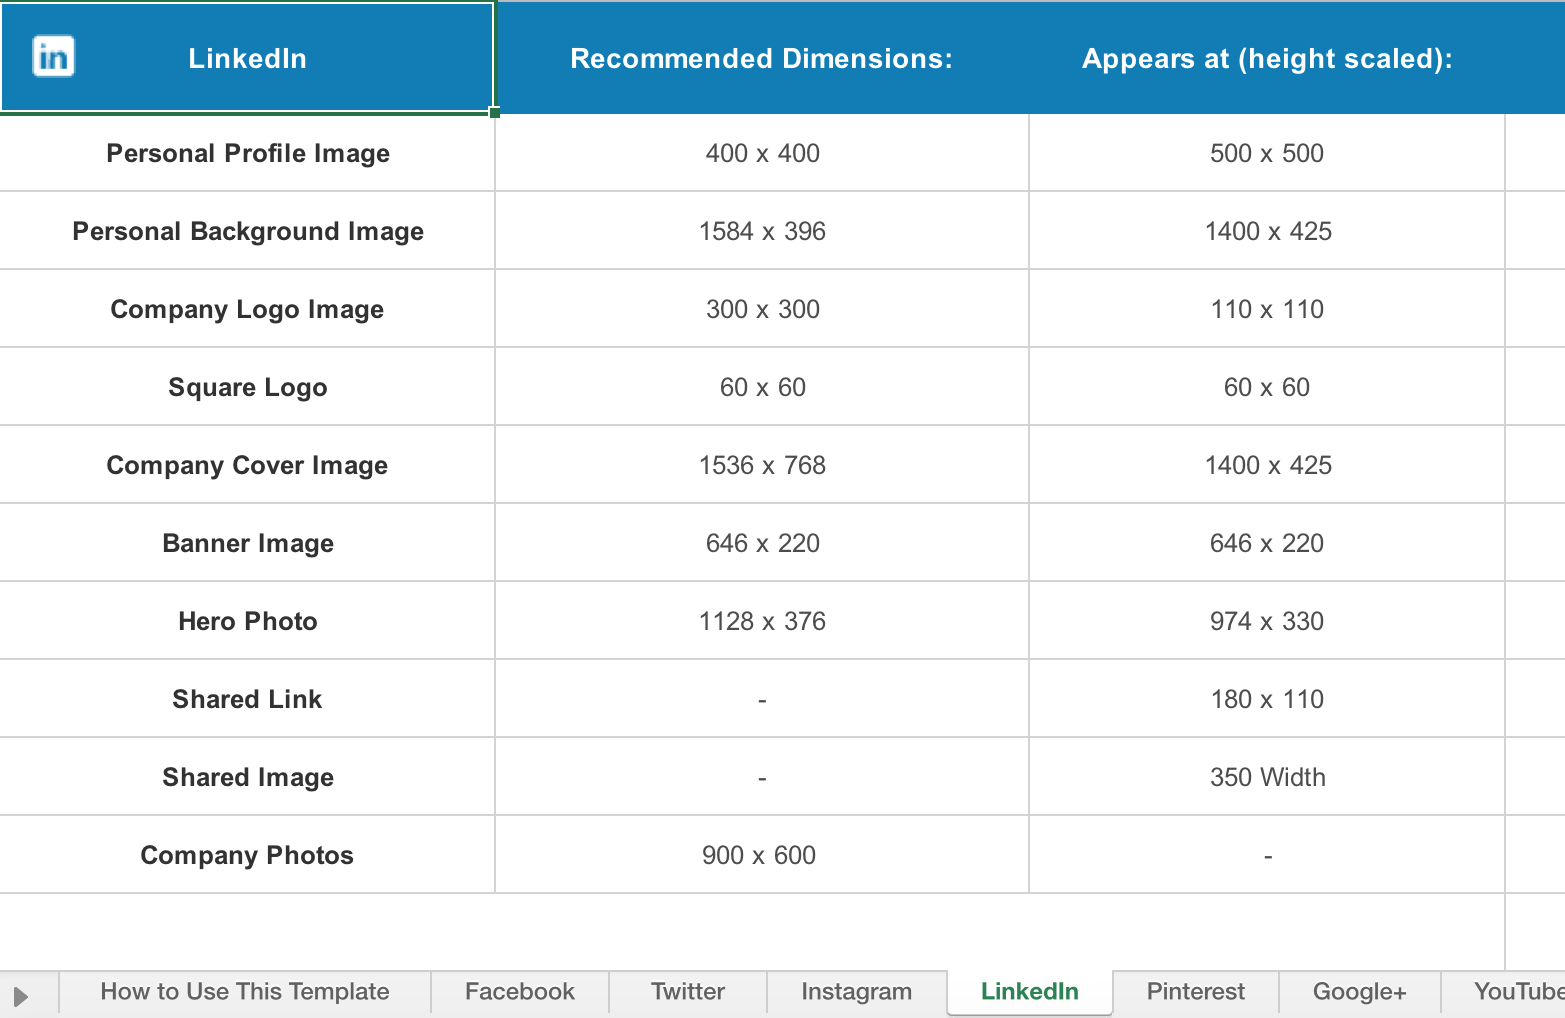Viewport: 1565px width, 1018px height.
Task: Select the Square Logo cell
Action: pyautogui.click(x=247, y=387)
